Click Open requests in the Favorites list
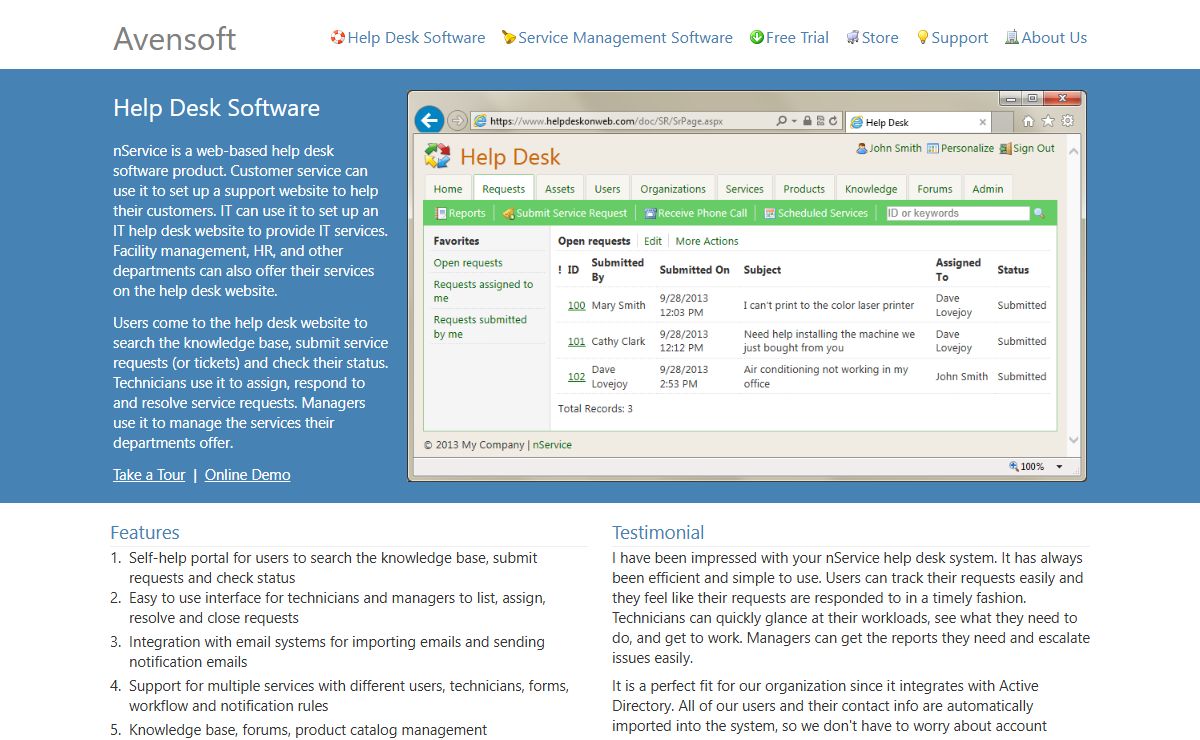 pyautogui.click(x=468, y=263)
